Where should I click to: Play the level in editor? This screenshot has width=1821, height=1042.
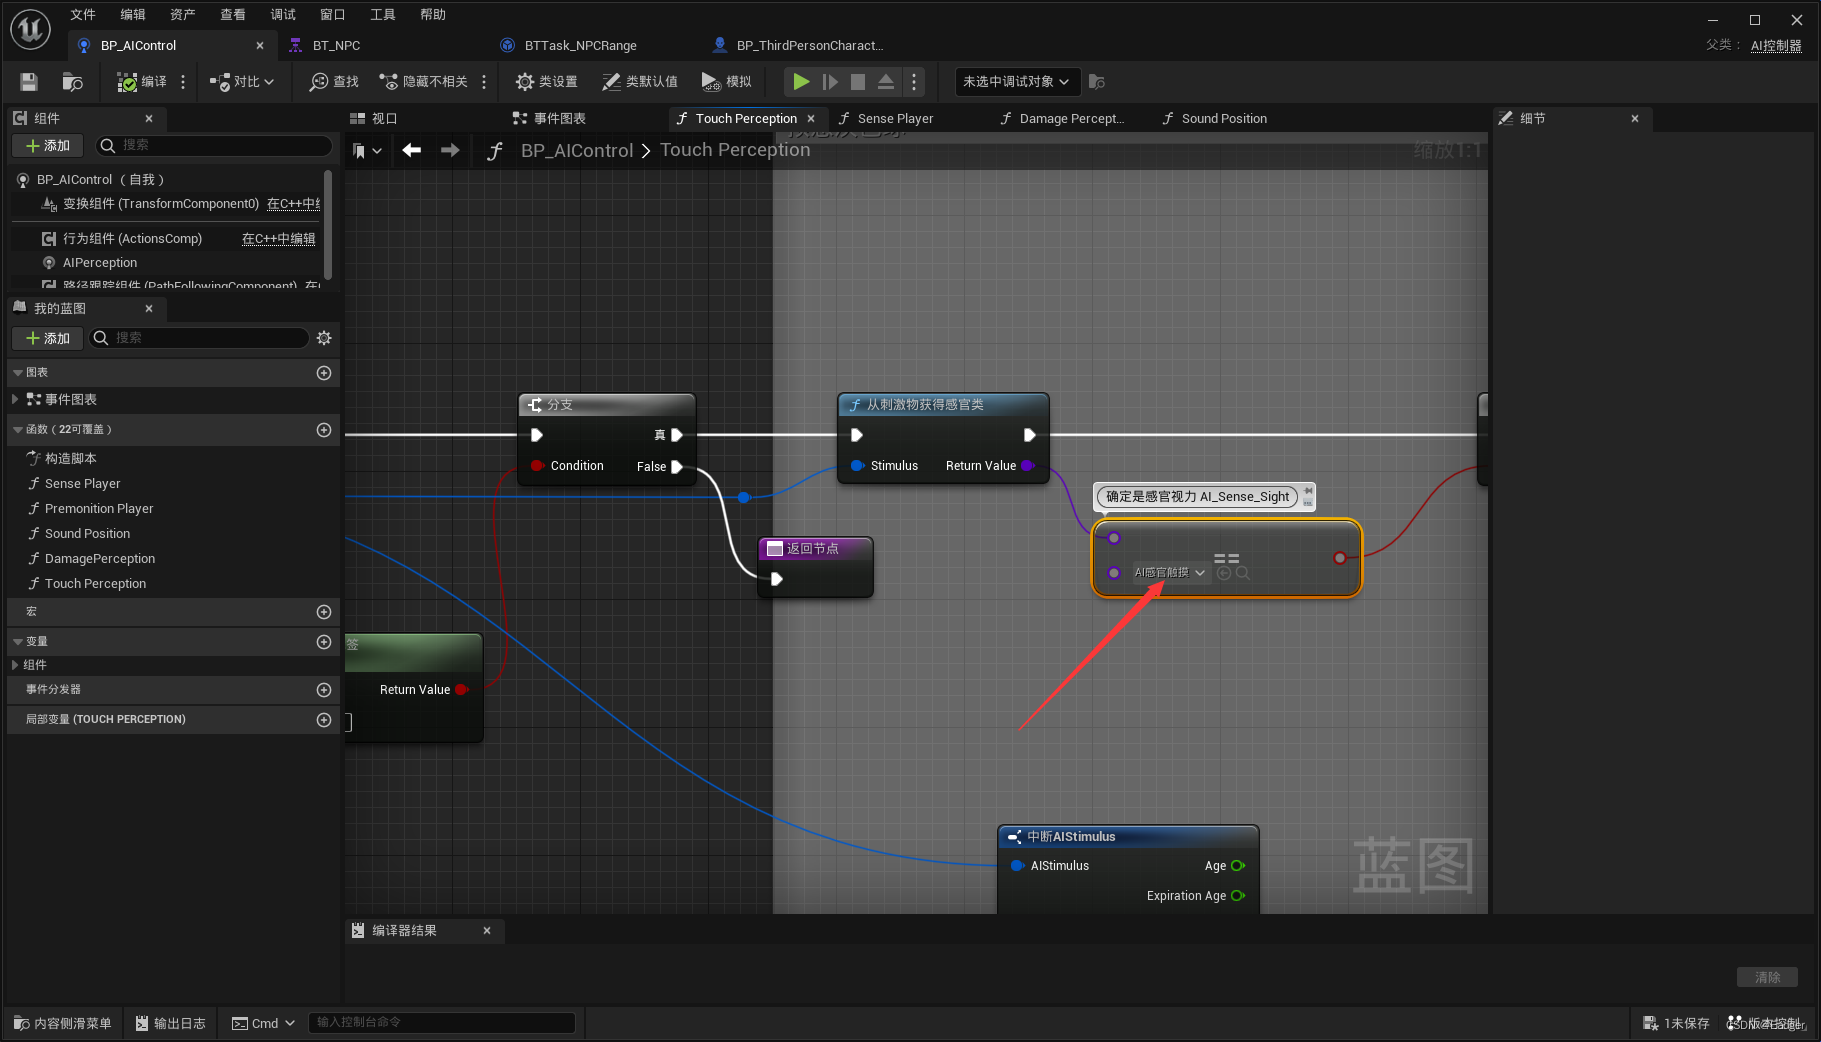[x=801, y=82]
